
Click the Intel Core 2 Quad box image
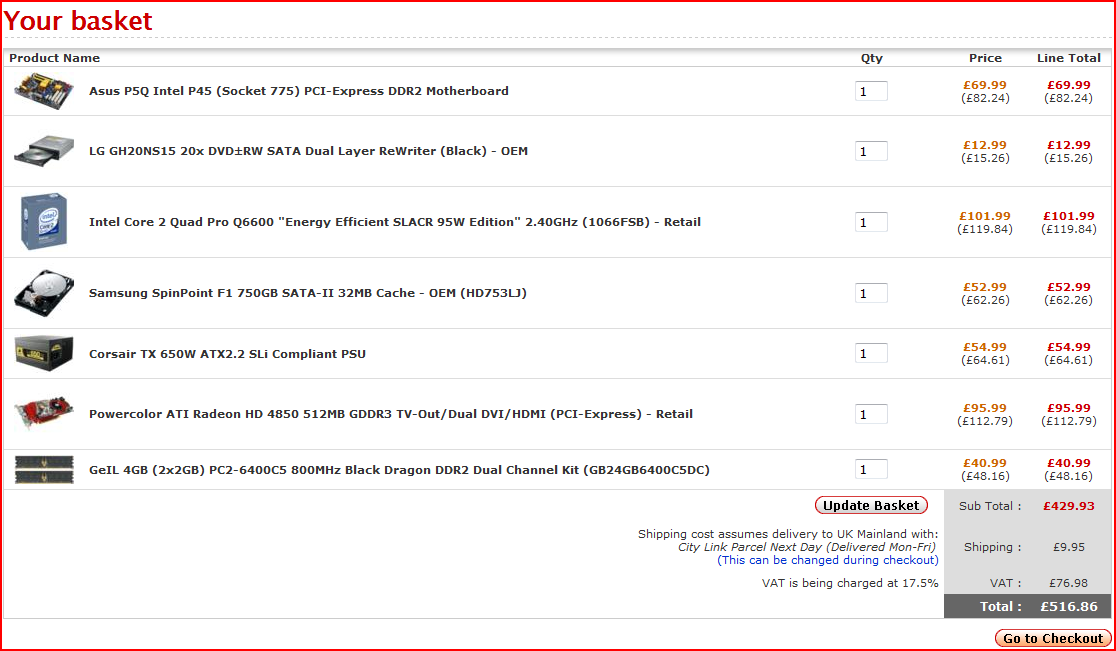[44, 222]
